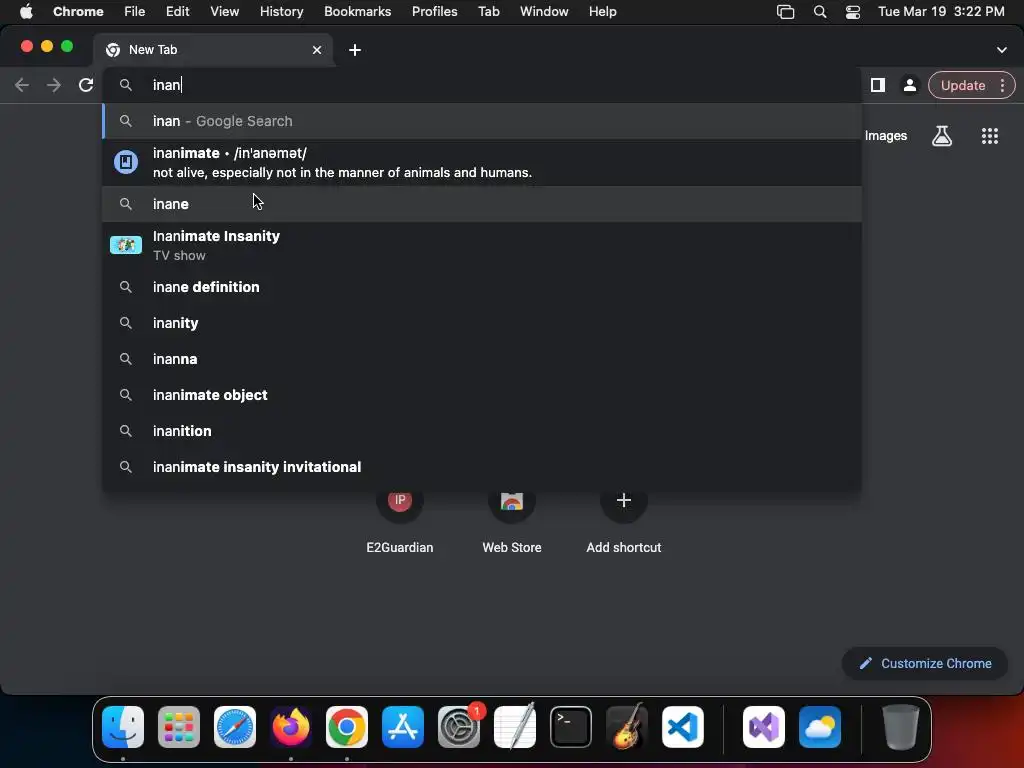The image size is (1024, 768).
Task: Expand the tab search chevron
Action: 1002,50
